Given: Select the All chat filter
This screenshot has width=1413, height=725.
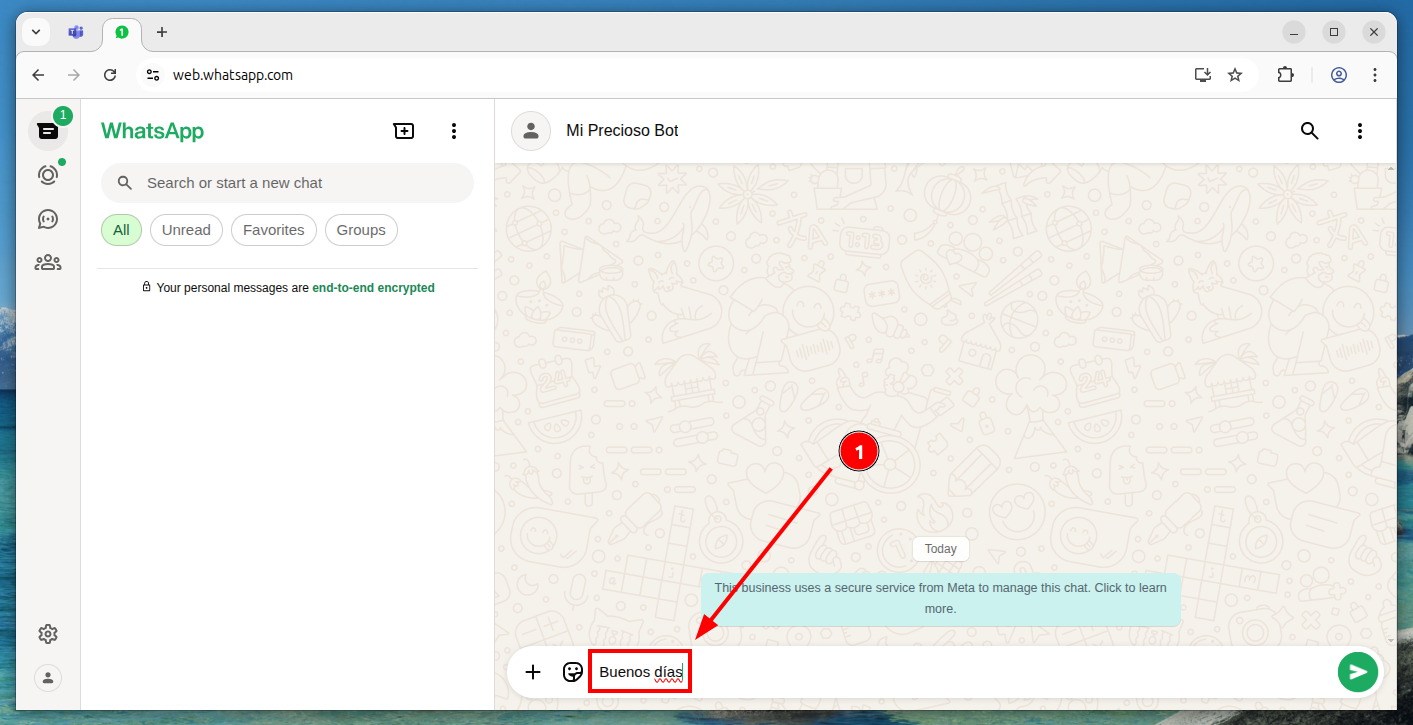Looking at the screenshot, I should pyautogui.click(x=121, y=230).
